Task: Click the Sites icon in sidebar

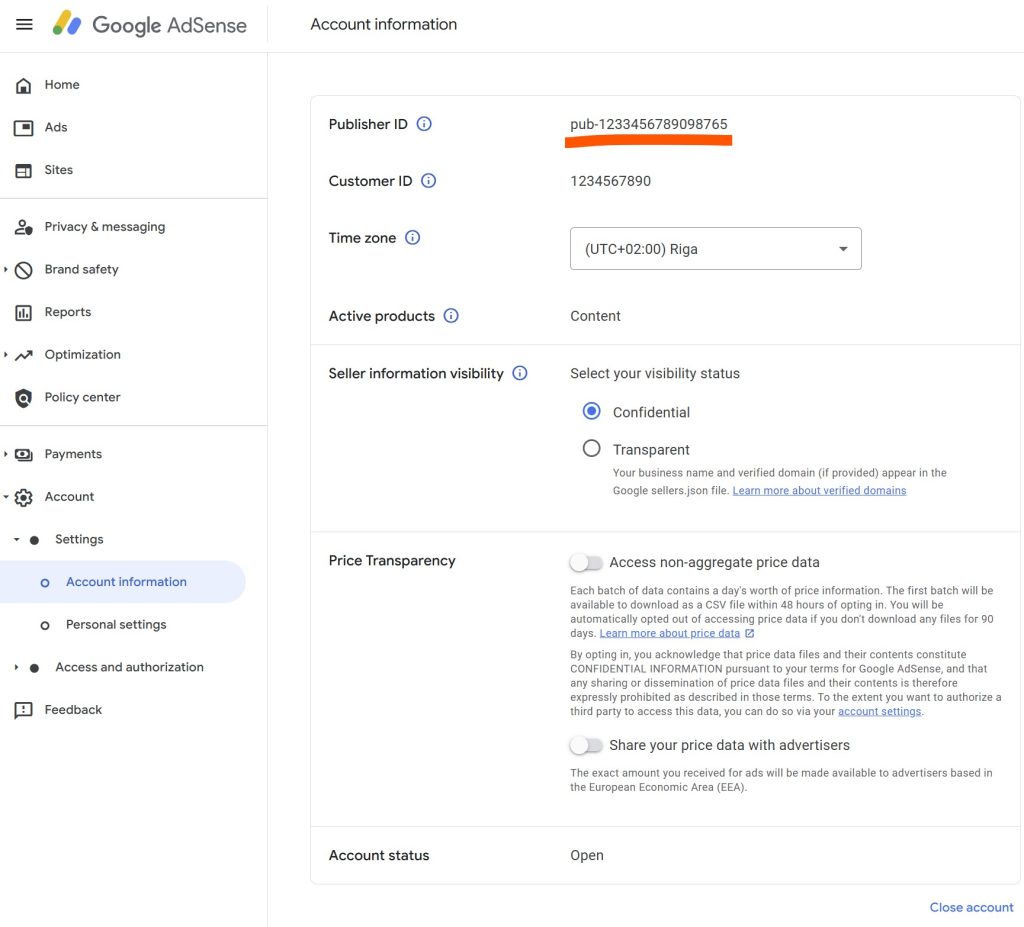Action: point(23,171)
